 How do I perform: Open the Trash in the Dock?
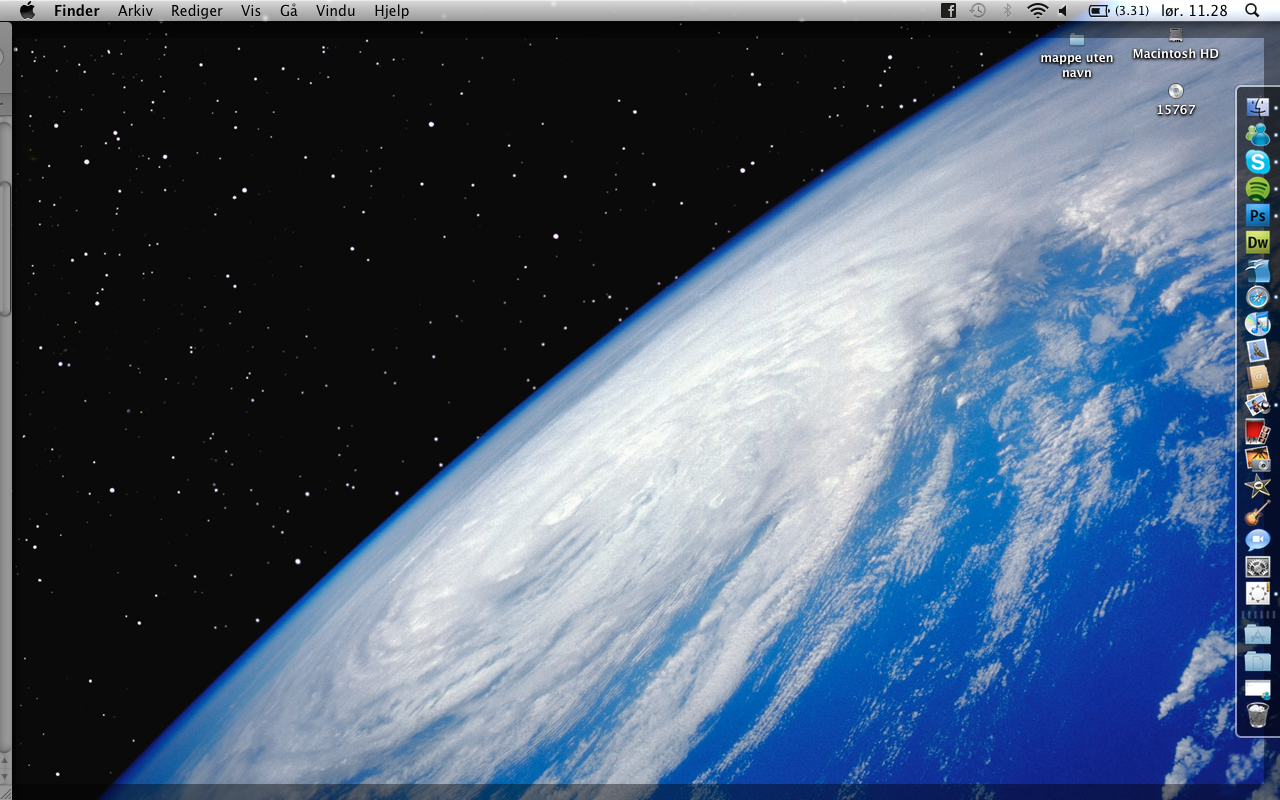click(x=1257, y=715)
